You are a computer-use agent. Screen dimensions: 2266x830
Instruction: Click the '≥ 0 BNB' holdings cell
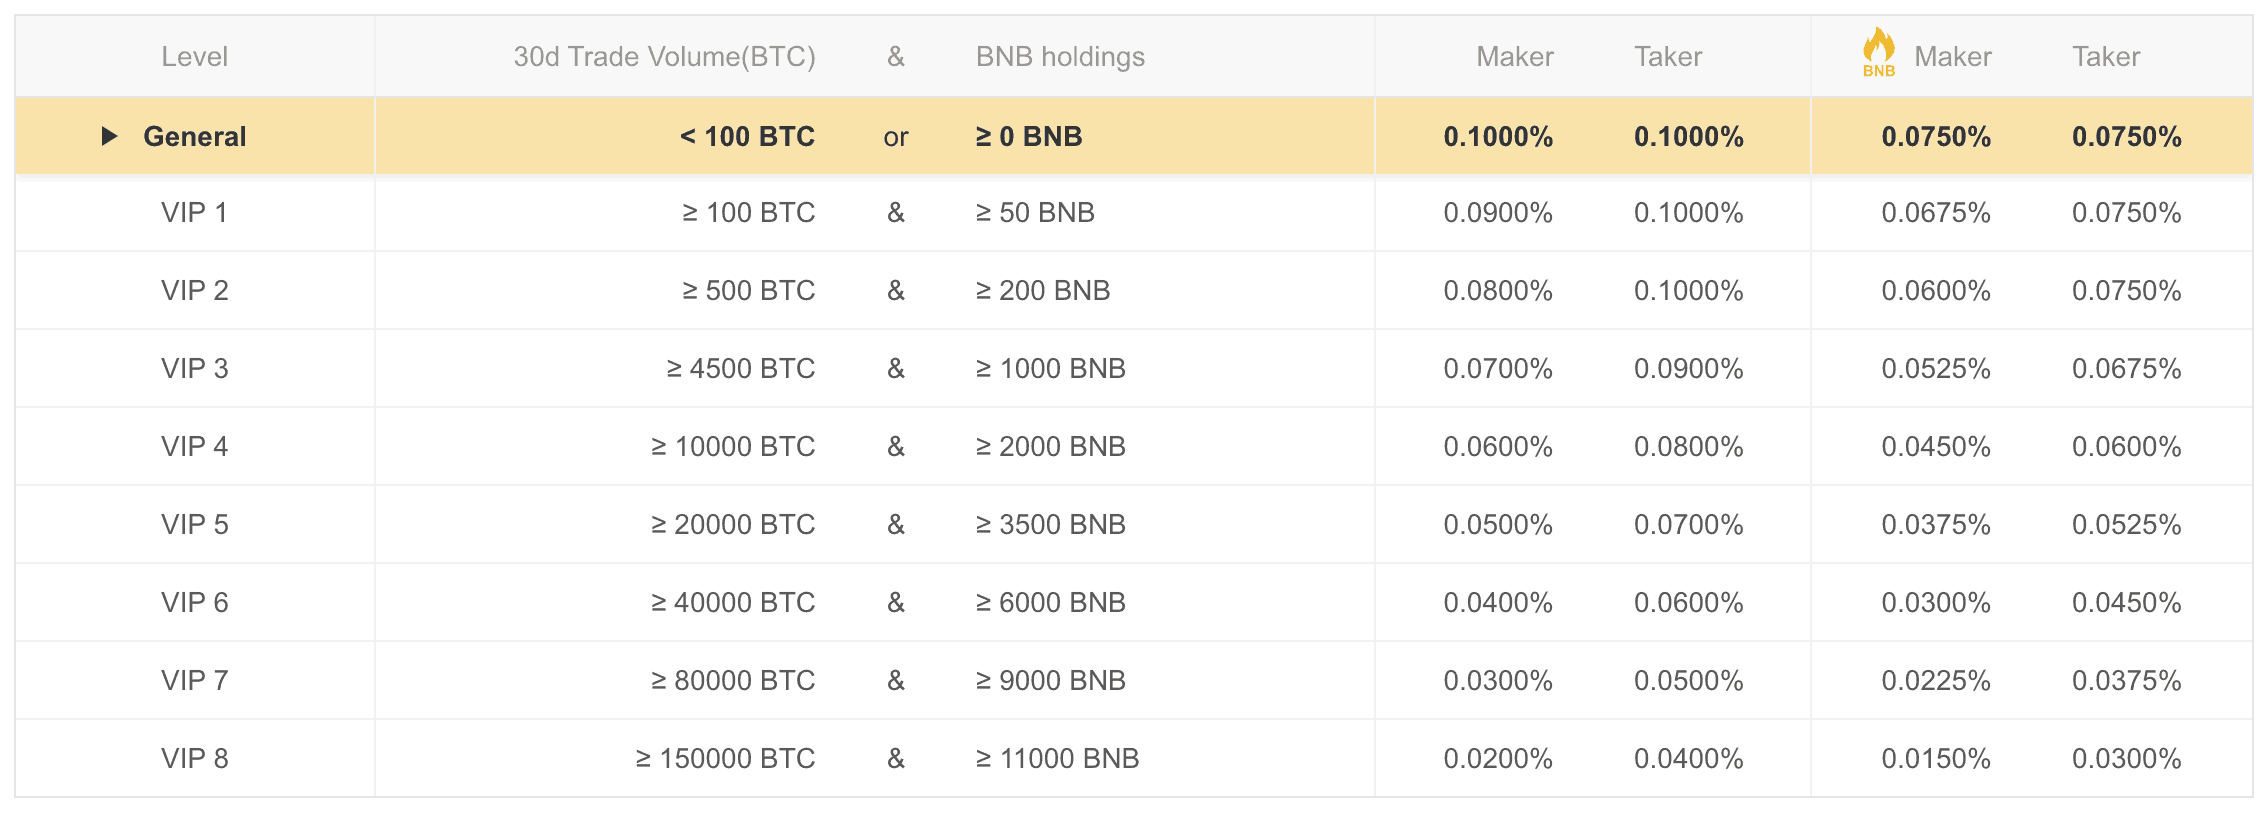[1029, 136]
